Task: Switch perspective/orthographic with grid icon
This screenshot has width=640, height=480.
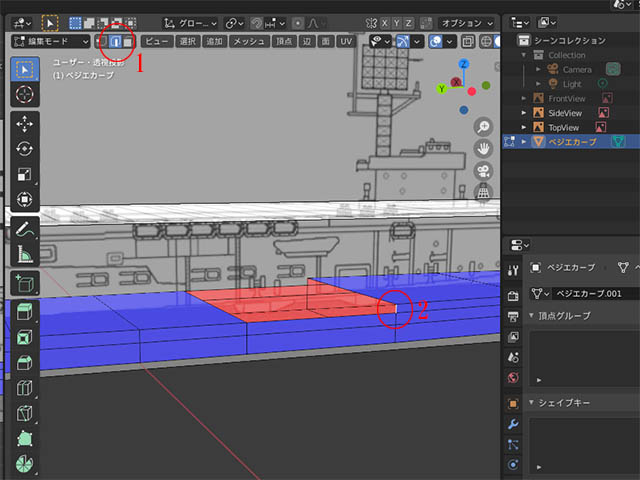Action: click(483, 192)
